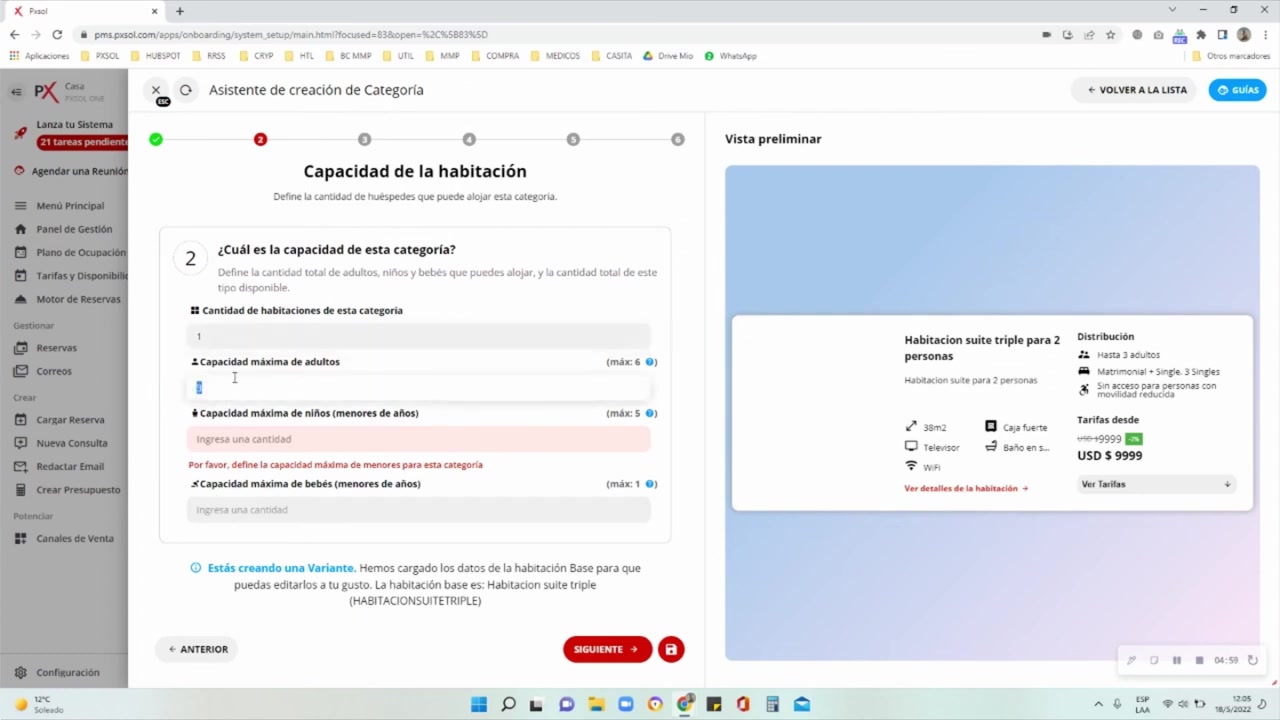Click the help icon next to Capacidad máxima de adultos
1280x720 pixels.
[650, 361]
